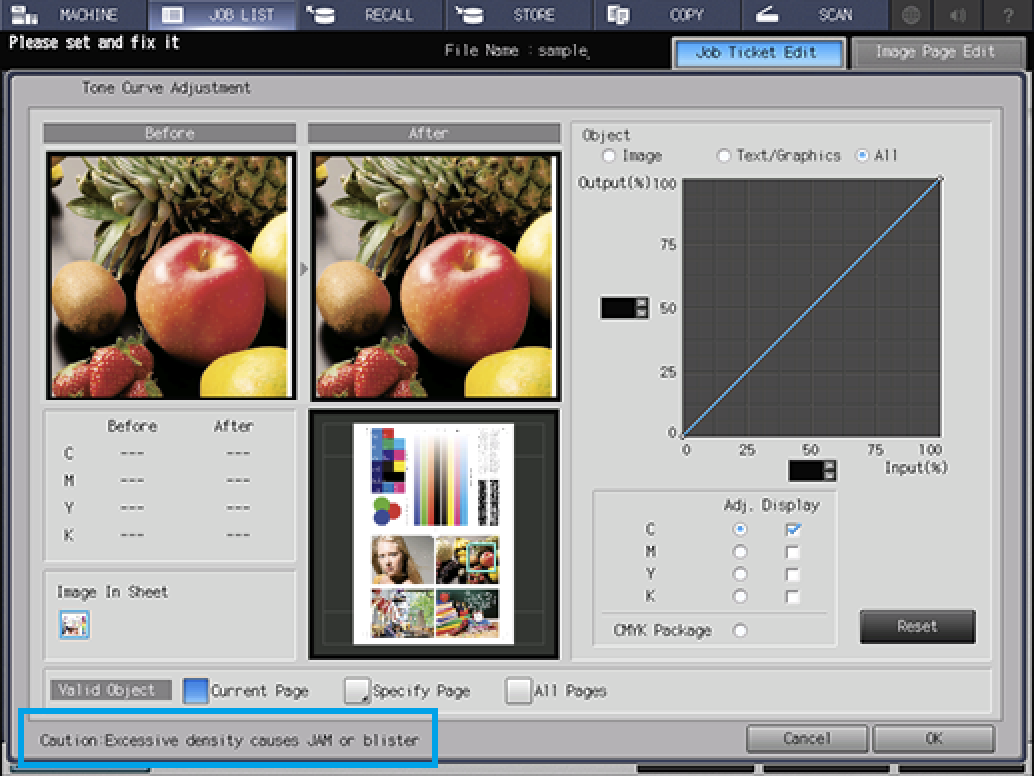
Task: Switch to Job Ticket Edit tab
Action: (x=757, y=53)
